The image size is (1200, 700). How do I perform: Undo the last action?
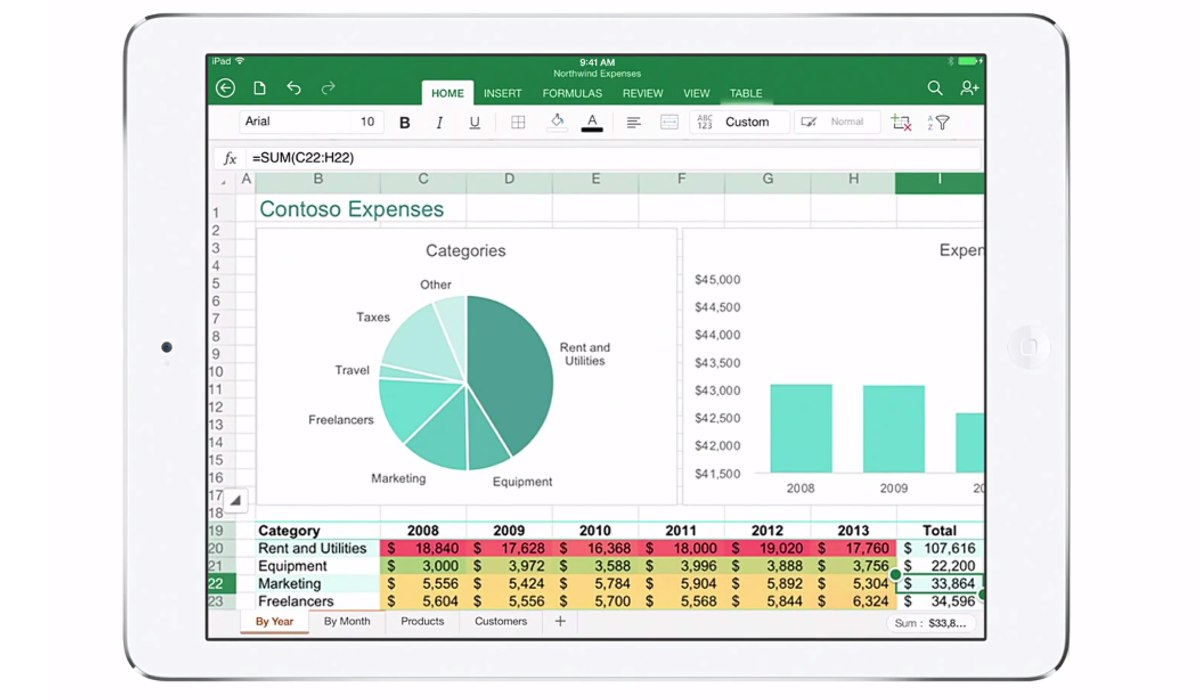click(x=293, y=89)
